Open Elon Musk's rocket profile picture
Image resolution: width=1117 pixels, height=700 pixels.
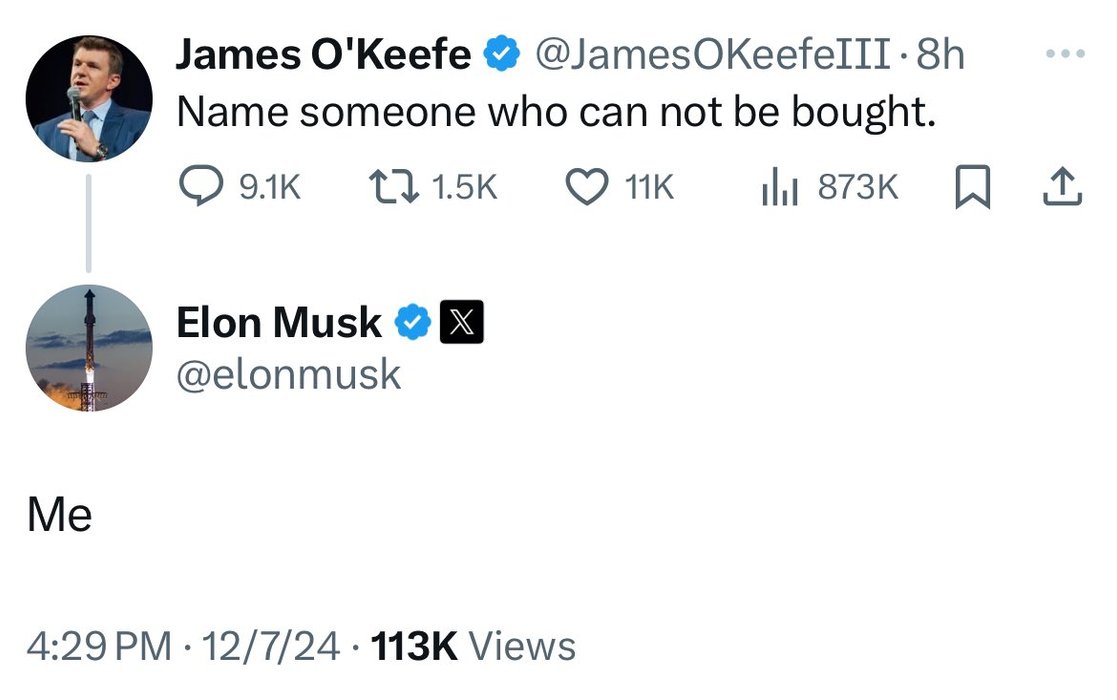tap(88, 349)
